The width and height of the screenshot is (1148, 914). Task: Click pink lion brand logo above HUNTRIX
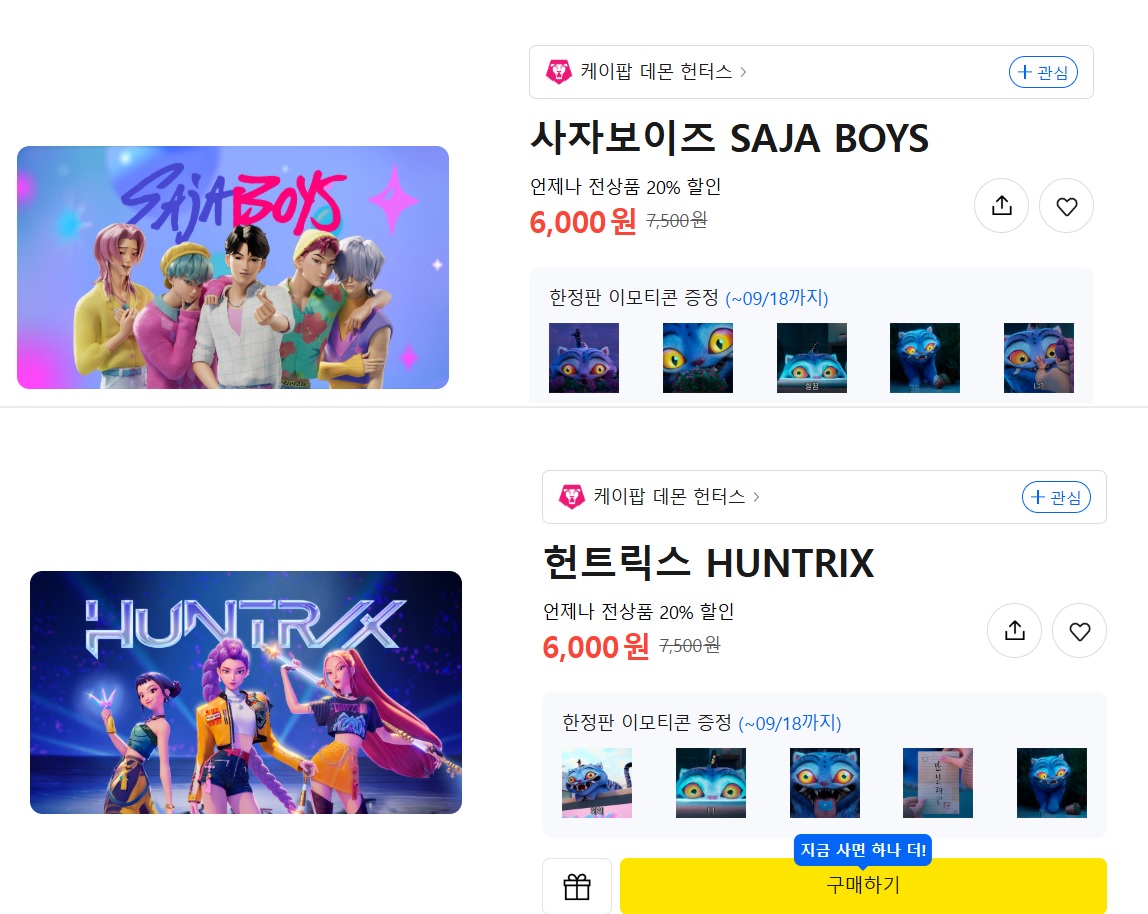(x=572, y=497)
